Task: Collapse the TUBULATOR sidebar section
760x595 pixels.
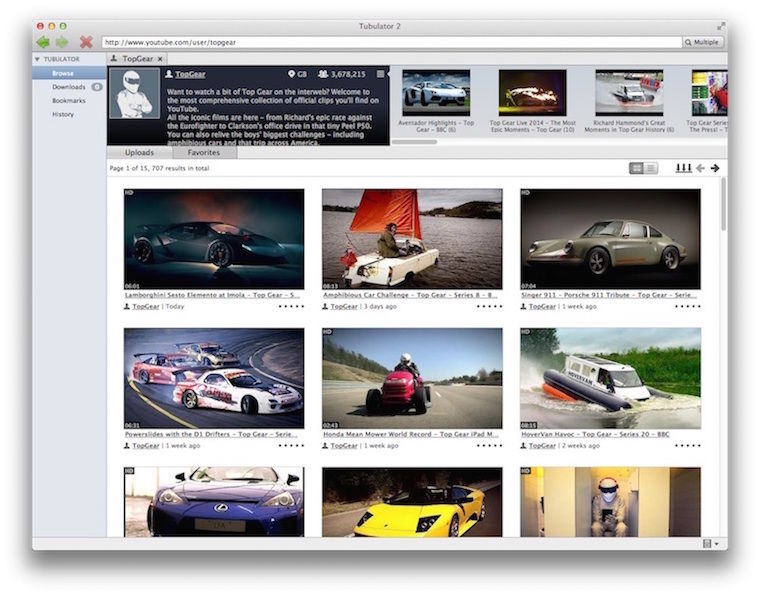Action: 37,59
